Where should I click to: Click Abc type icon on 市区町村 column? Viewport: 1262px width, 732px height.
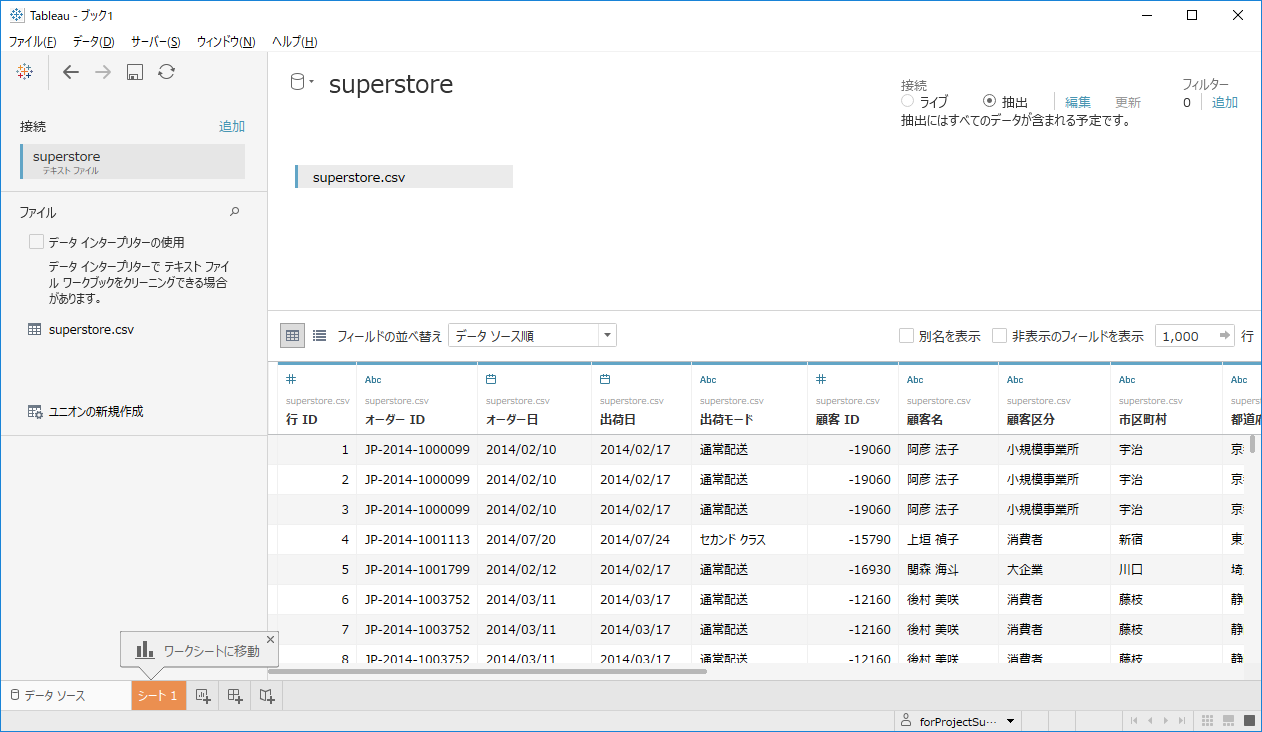[x=1127, y=380]
